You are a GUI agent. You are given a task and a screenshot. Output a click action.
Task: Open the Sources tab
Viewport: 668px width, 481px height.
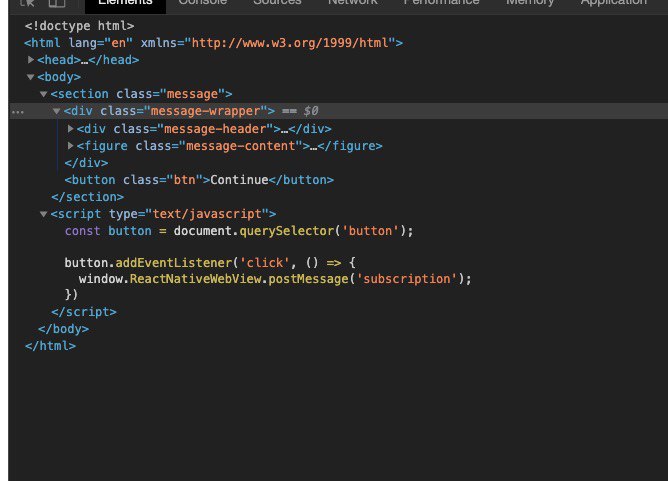pos(277,3)
